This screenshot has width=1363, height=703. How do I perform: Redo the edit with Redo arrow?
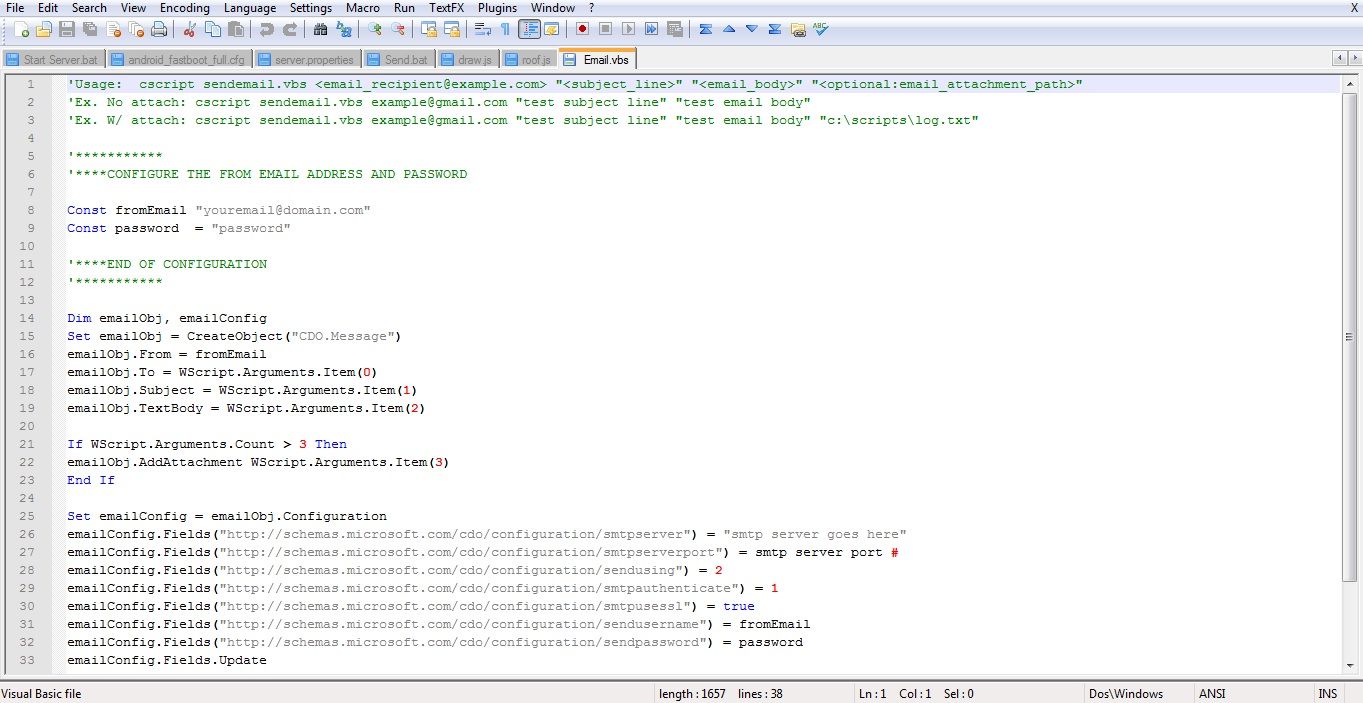(290, 30)
